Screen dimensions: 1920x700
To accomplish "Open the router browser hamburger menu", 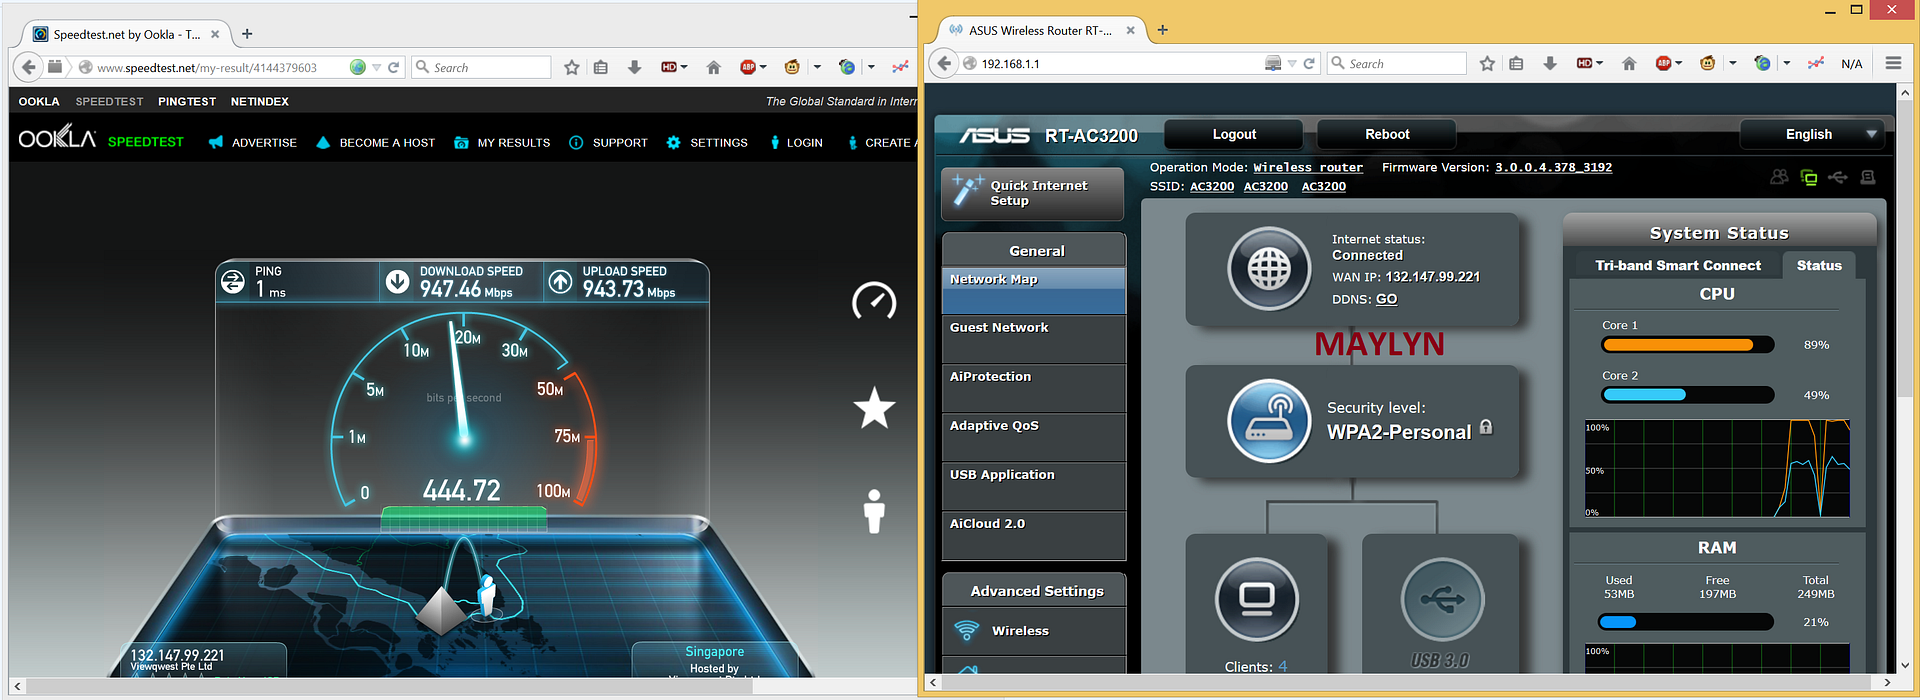I will 1893,63.
